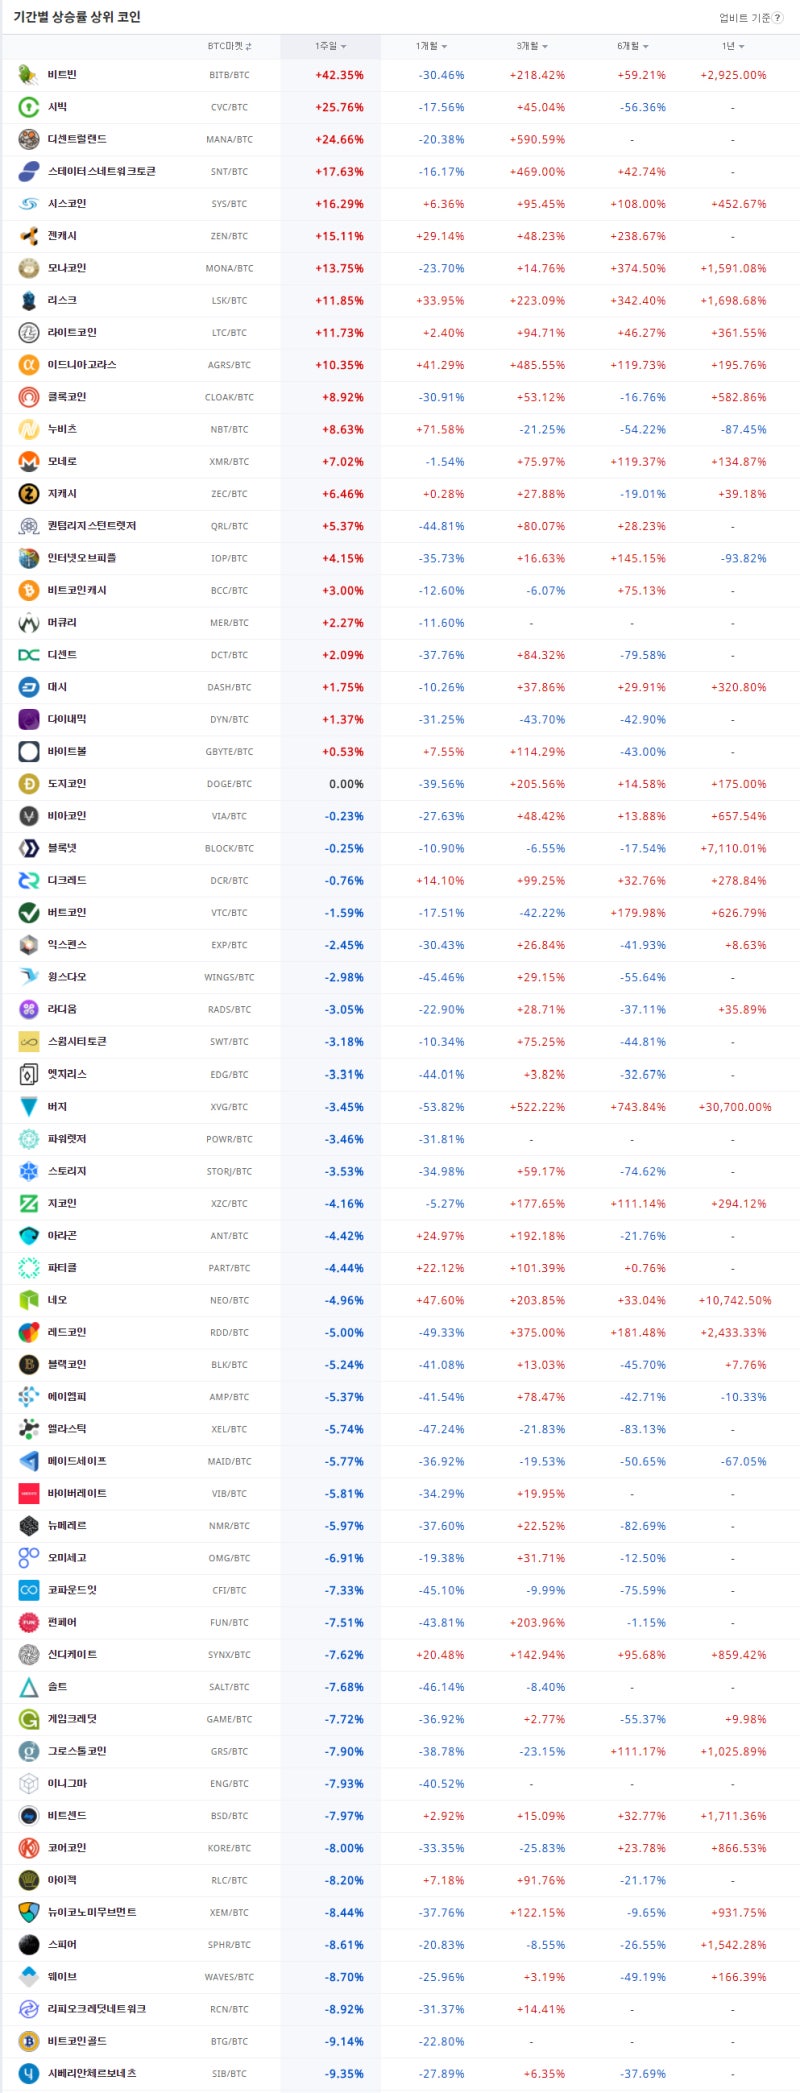Sort by the 3개월 column dropdown
This screenshot has width=800, height=2093.
pos(532,46)
